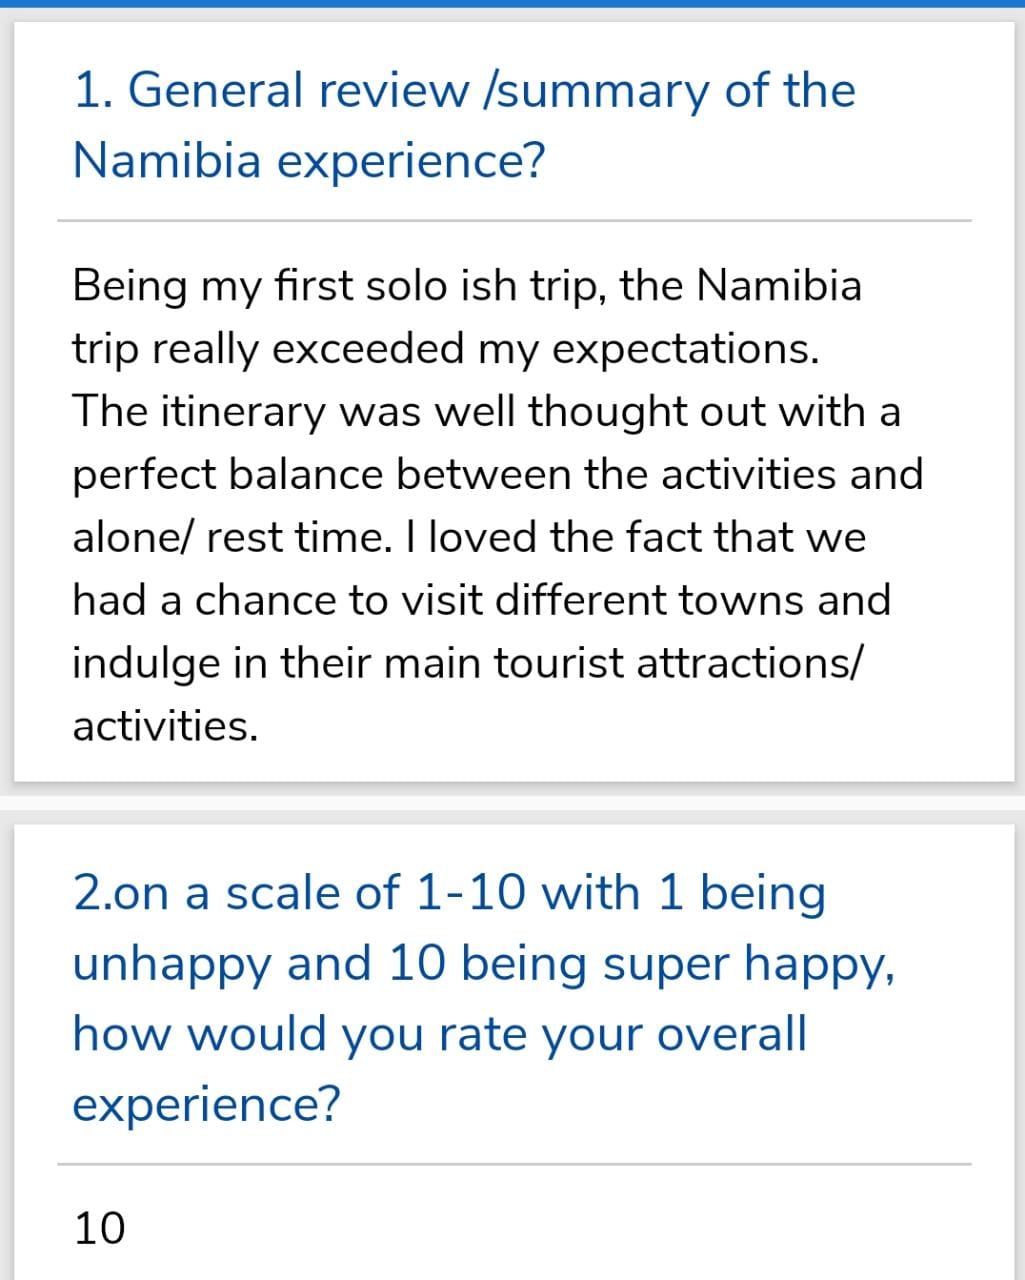
Task: Click the divider line above the '10' answer
Action: [x=514, y=1164]
